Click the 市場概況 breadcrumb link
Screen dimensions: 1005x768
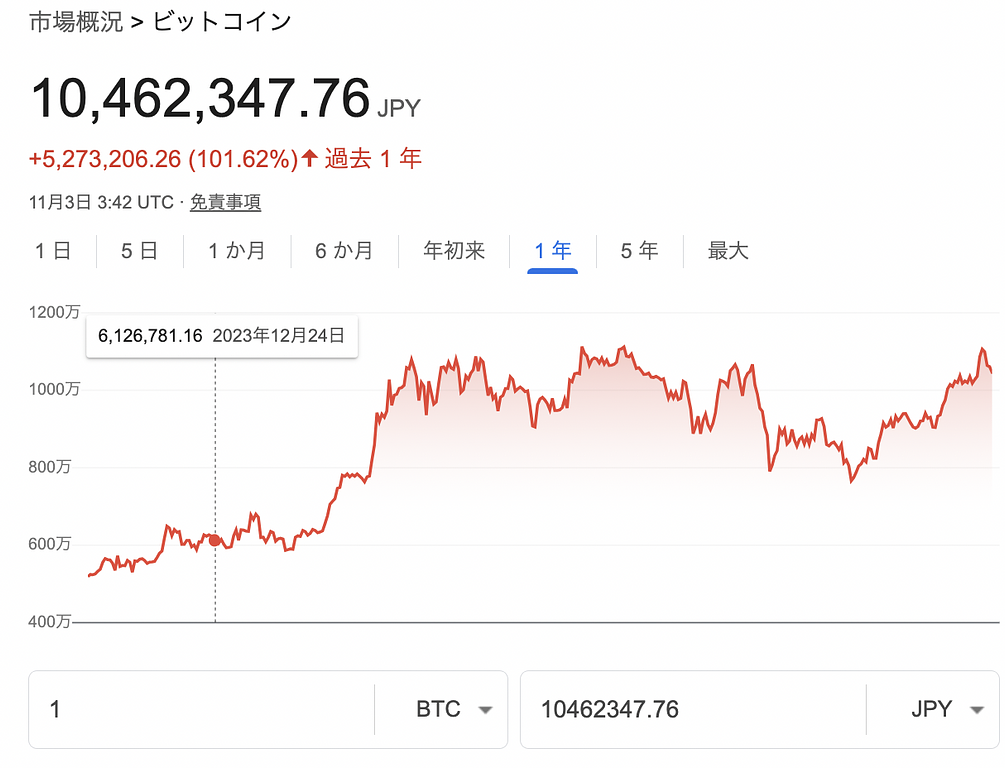click(76, 21)
